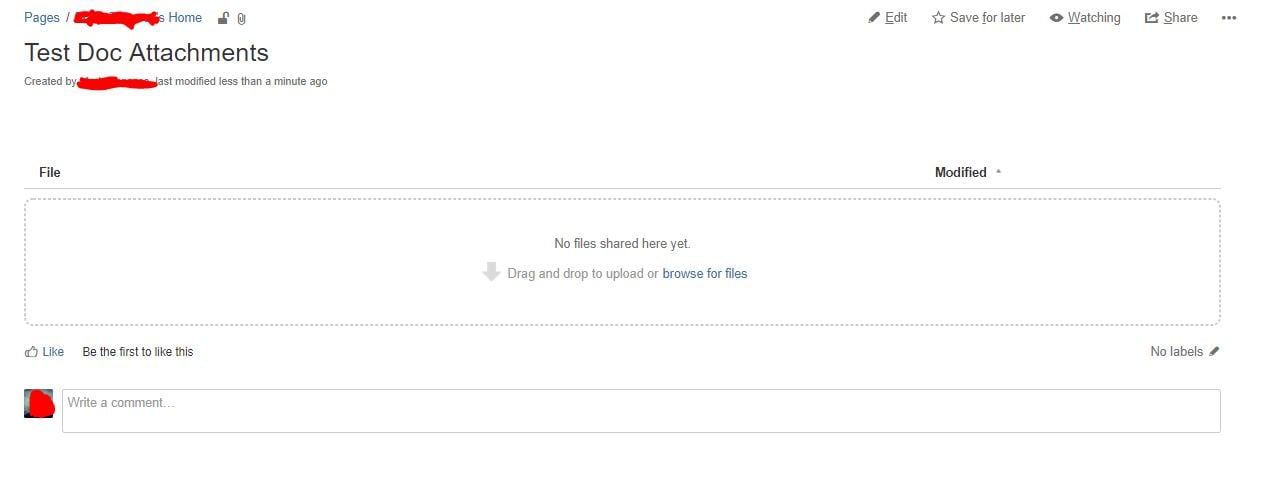The width and height of the screenshot is (1261, 478).
Task: Open the commenter's profile avatar
Action: pos(38,403)
